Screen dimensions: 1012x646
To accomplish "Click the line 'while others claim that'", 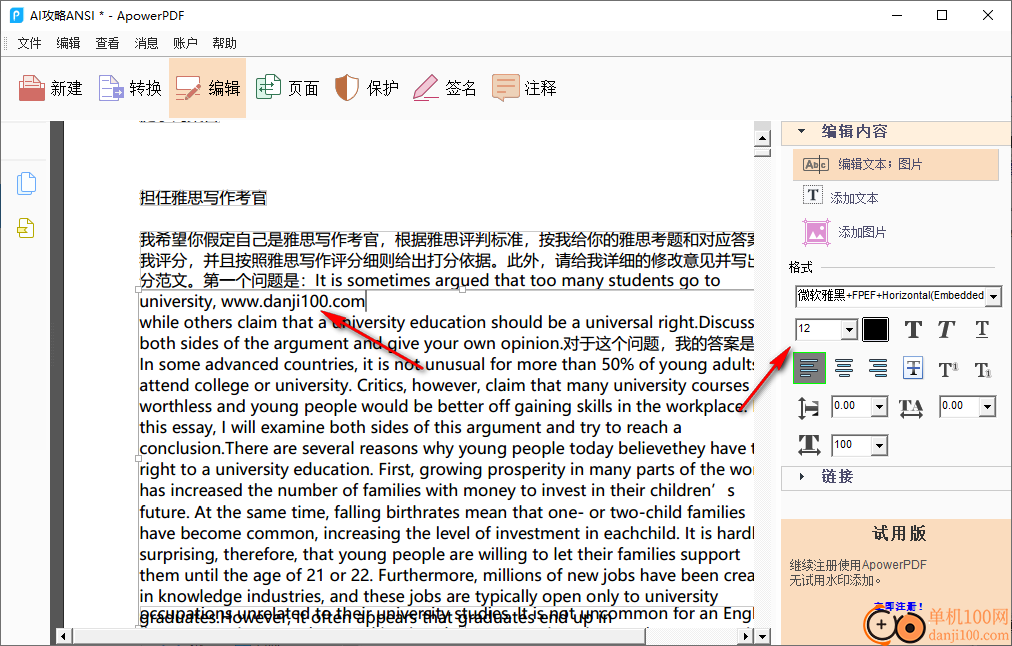I will pos(447,322).
